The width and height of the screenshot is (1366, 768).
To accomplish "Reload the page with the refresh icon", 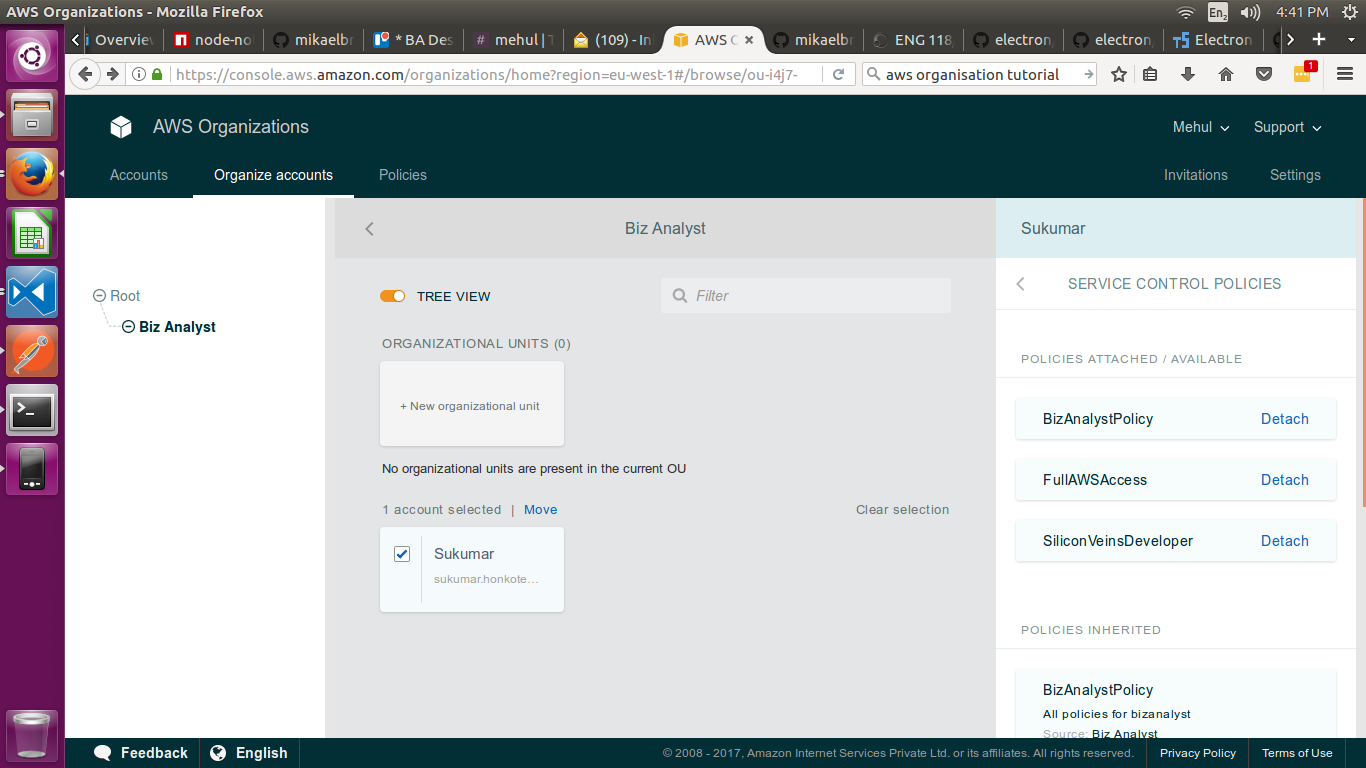I will pyautogui.click(x=839, y=74).
